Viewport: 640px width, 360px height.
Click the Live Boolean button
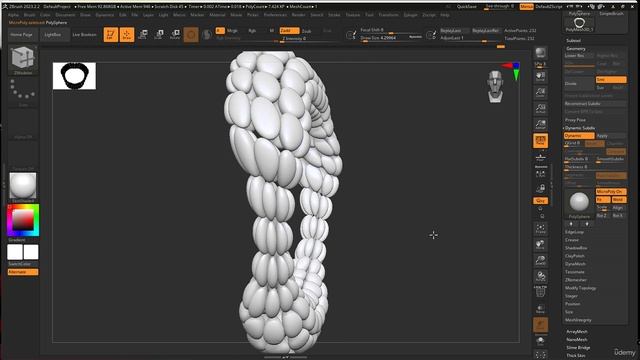pyautogui.click(x=84, y=35)
